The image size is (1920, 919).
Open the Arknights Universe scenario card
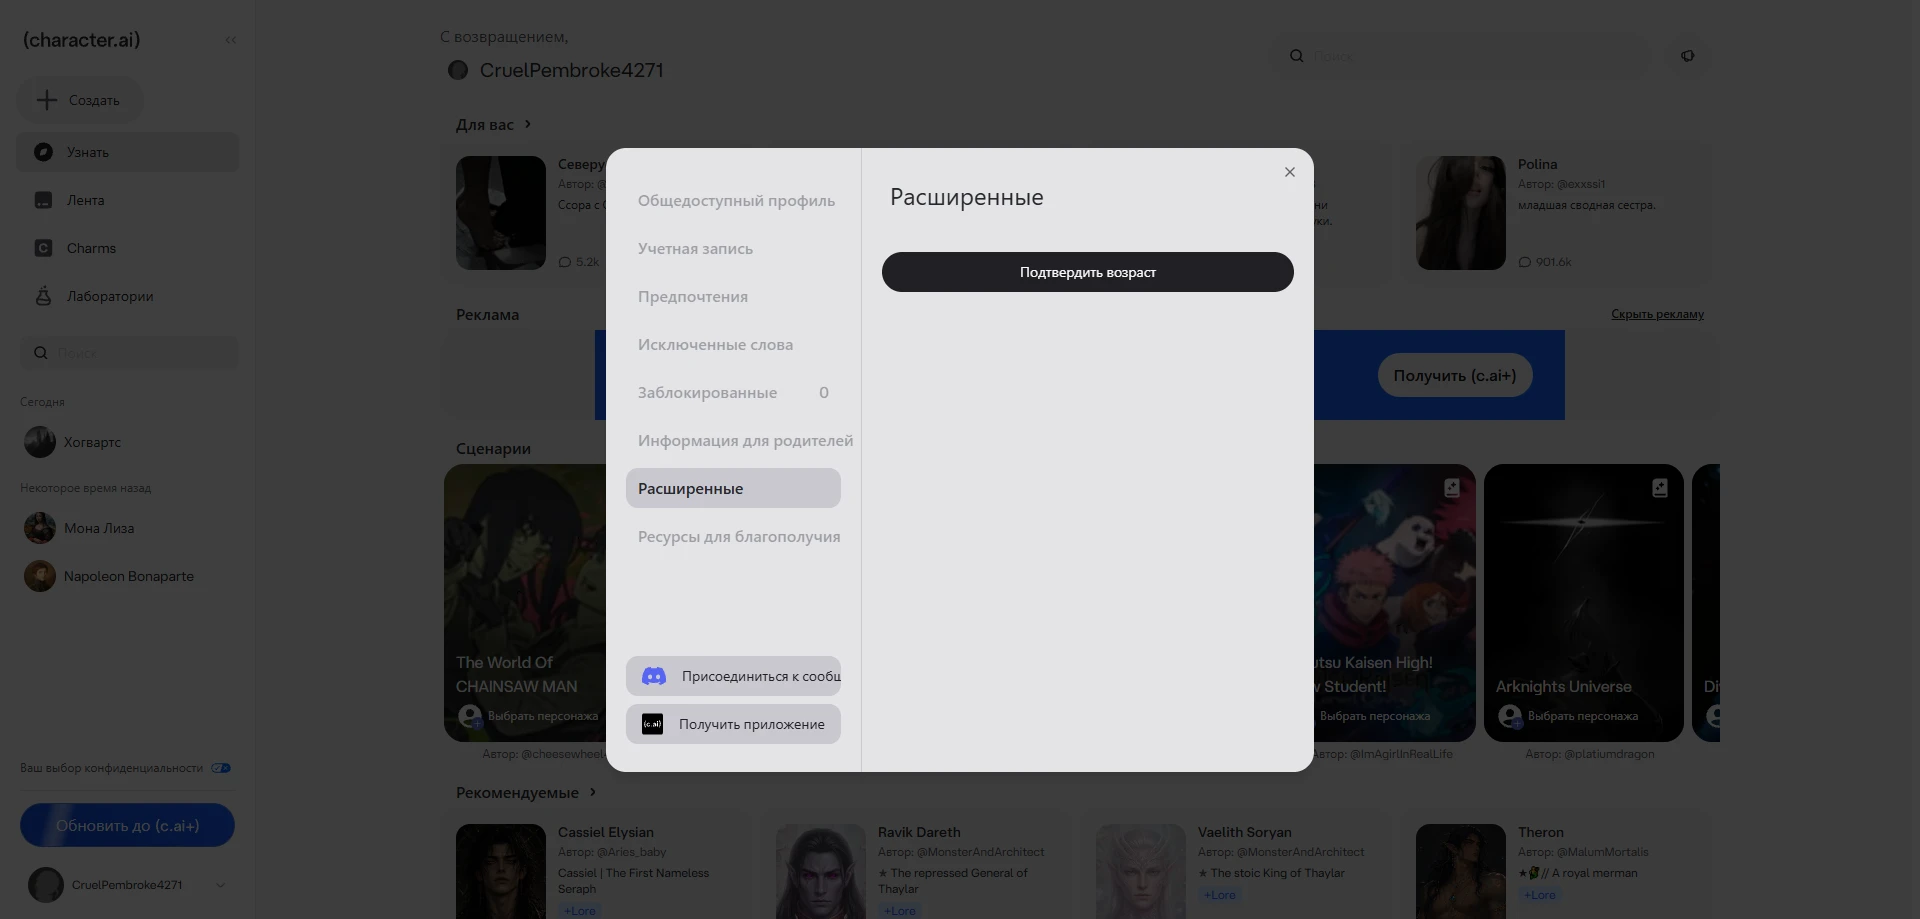(x=1584, y=603)
